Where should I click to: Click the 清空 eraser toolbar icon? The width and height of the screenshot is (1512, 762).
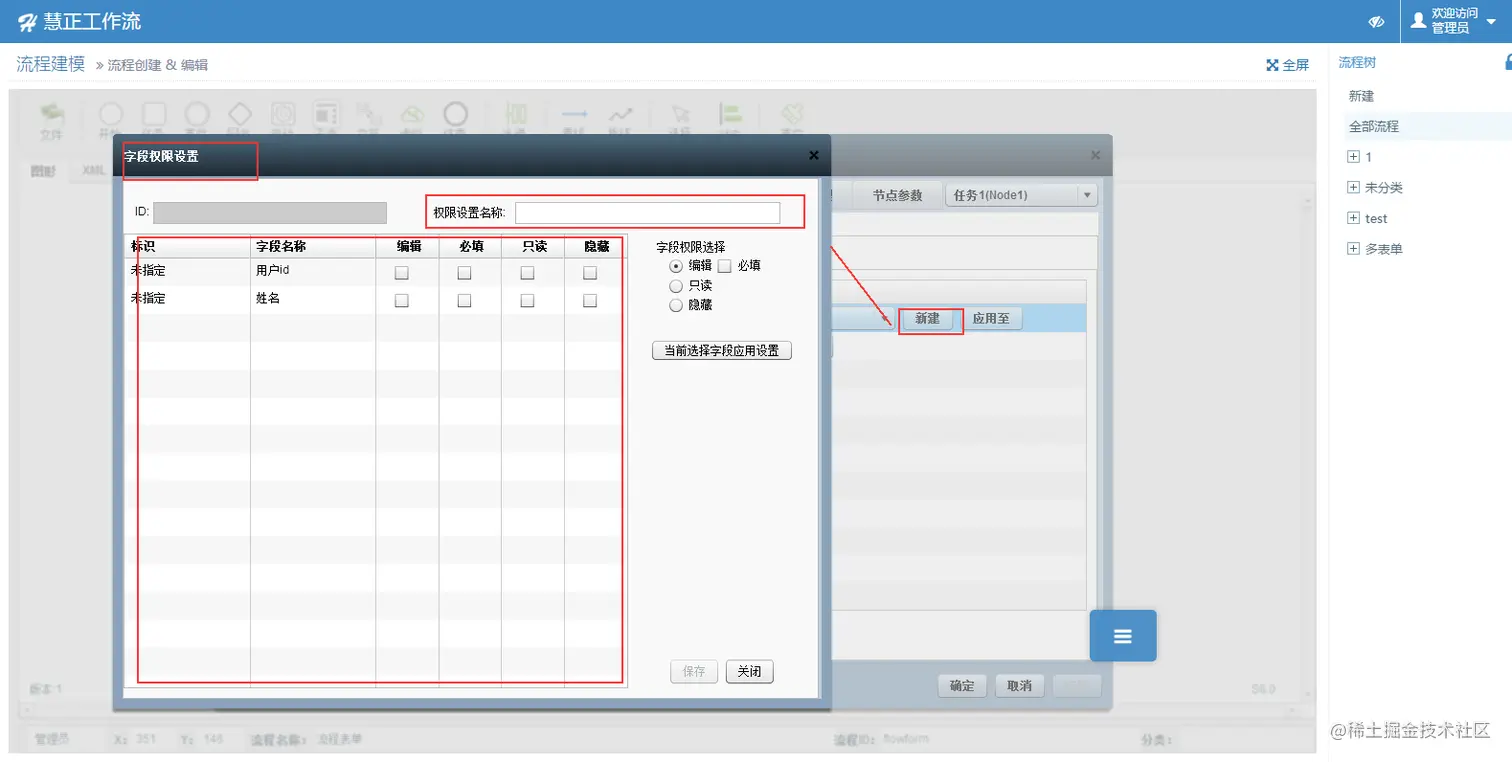792,115
